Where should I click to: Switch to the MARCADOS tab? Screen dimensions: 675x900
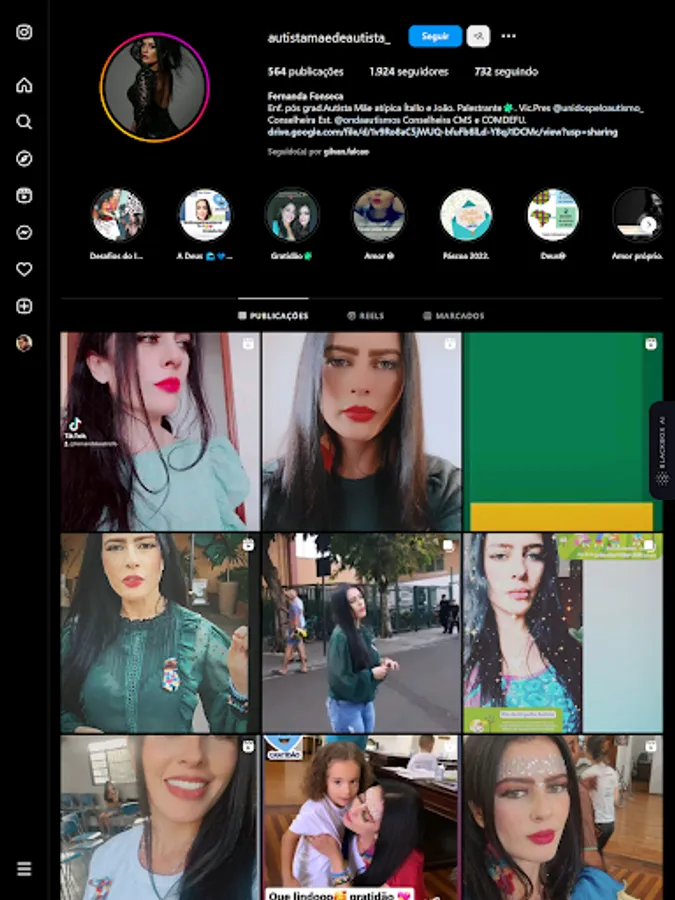(453, 316)
